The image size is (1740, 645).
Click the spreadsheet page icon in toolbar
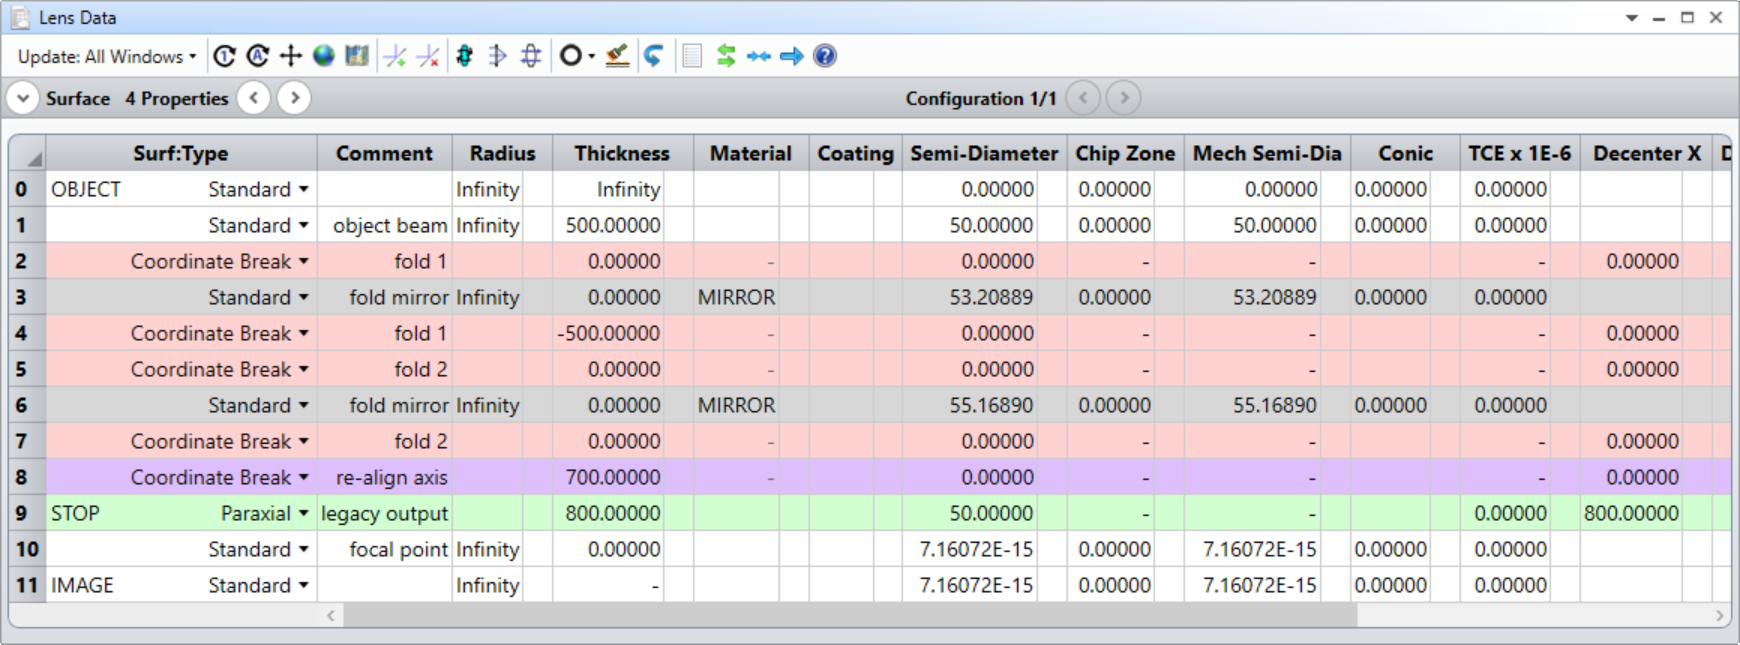coord(692,56)
